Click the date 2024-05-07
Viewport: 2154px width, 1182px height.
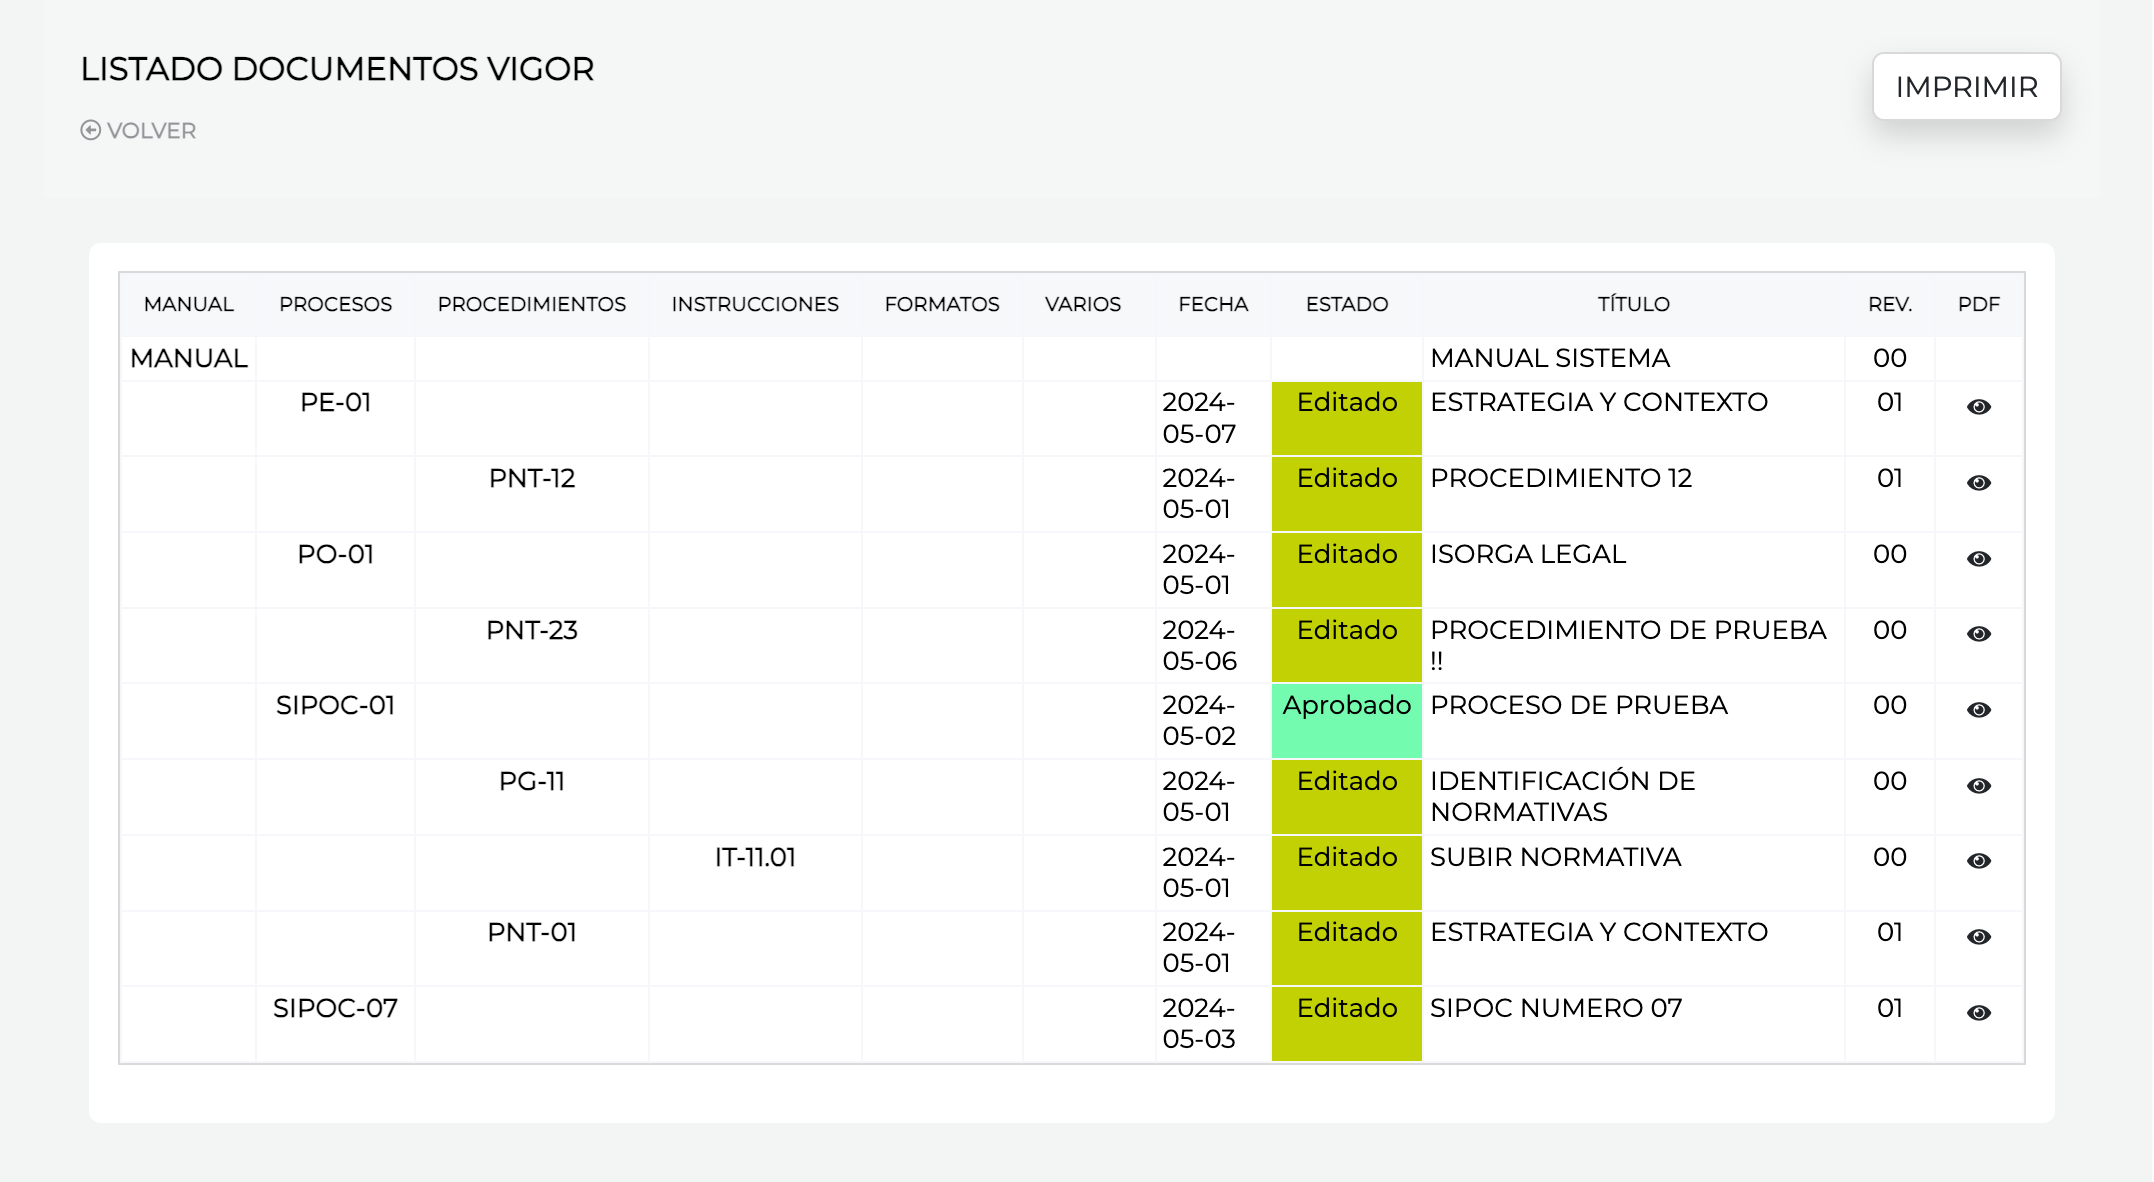(x=1199, y=418)
